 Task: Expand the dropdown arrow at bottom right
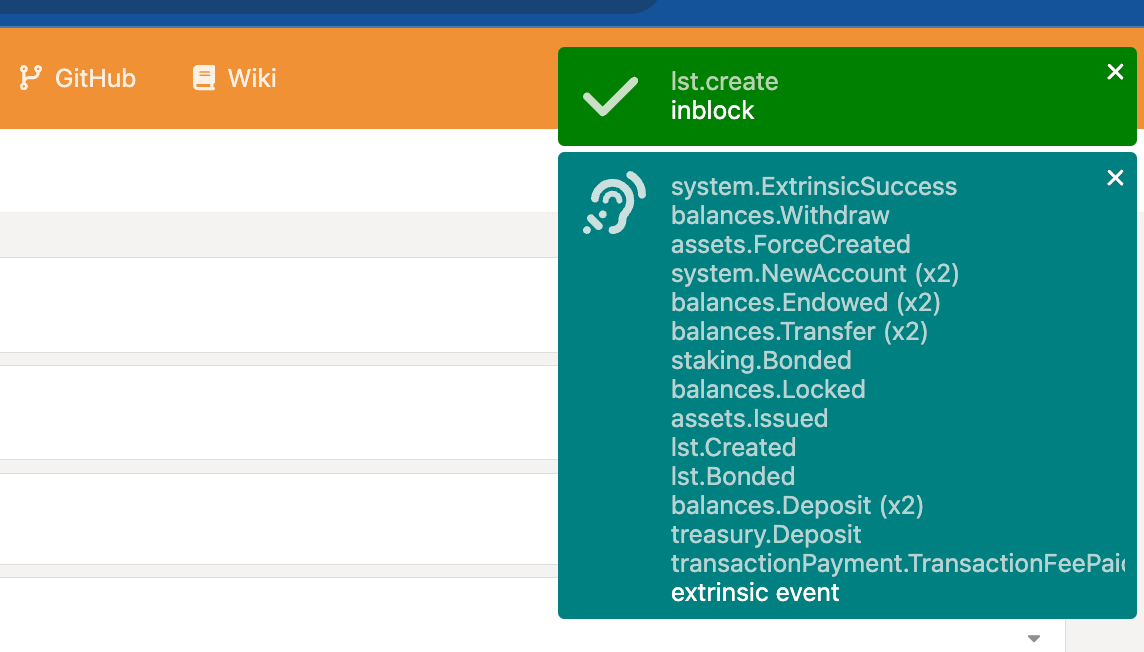(1034, 638)
